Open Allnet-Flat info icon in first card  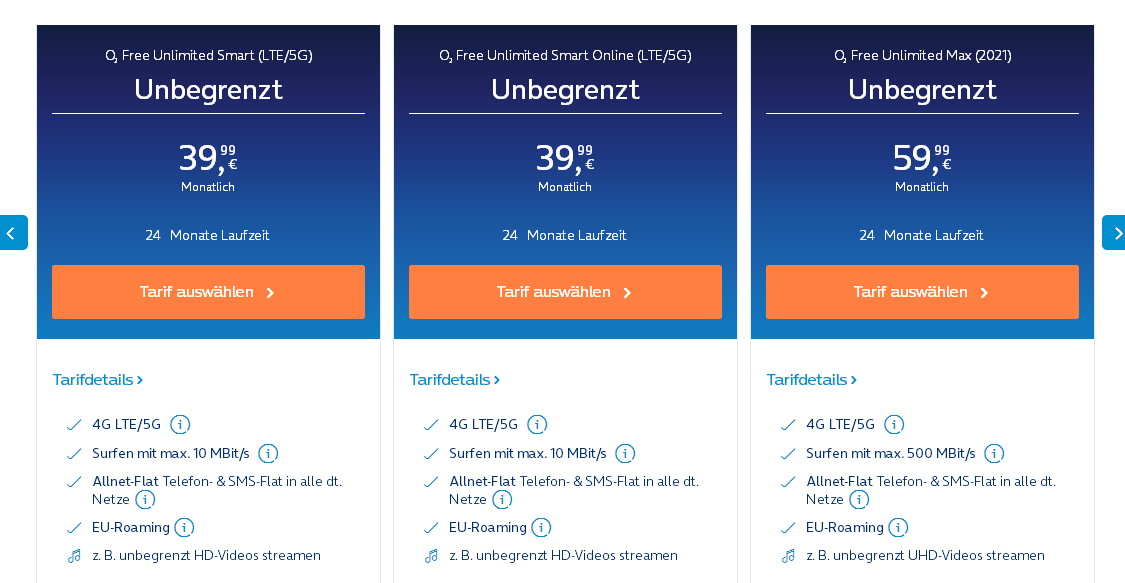pos(146,500)
